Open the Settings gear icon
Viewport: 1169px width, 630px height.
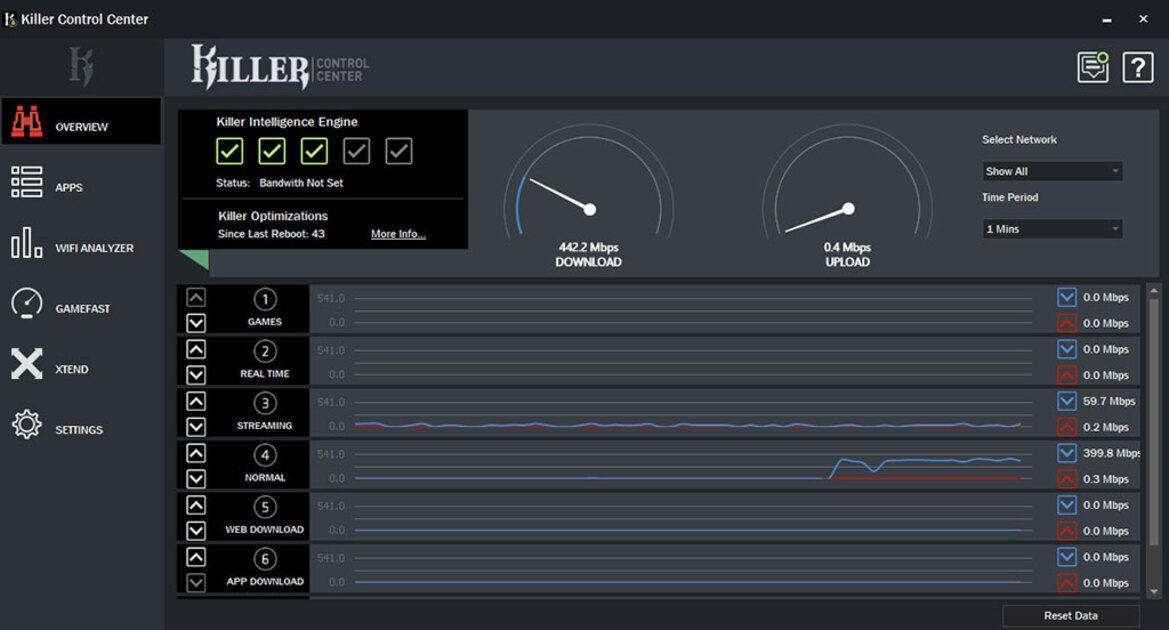click(27, 424)
